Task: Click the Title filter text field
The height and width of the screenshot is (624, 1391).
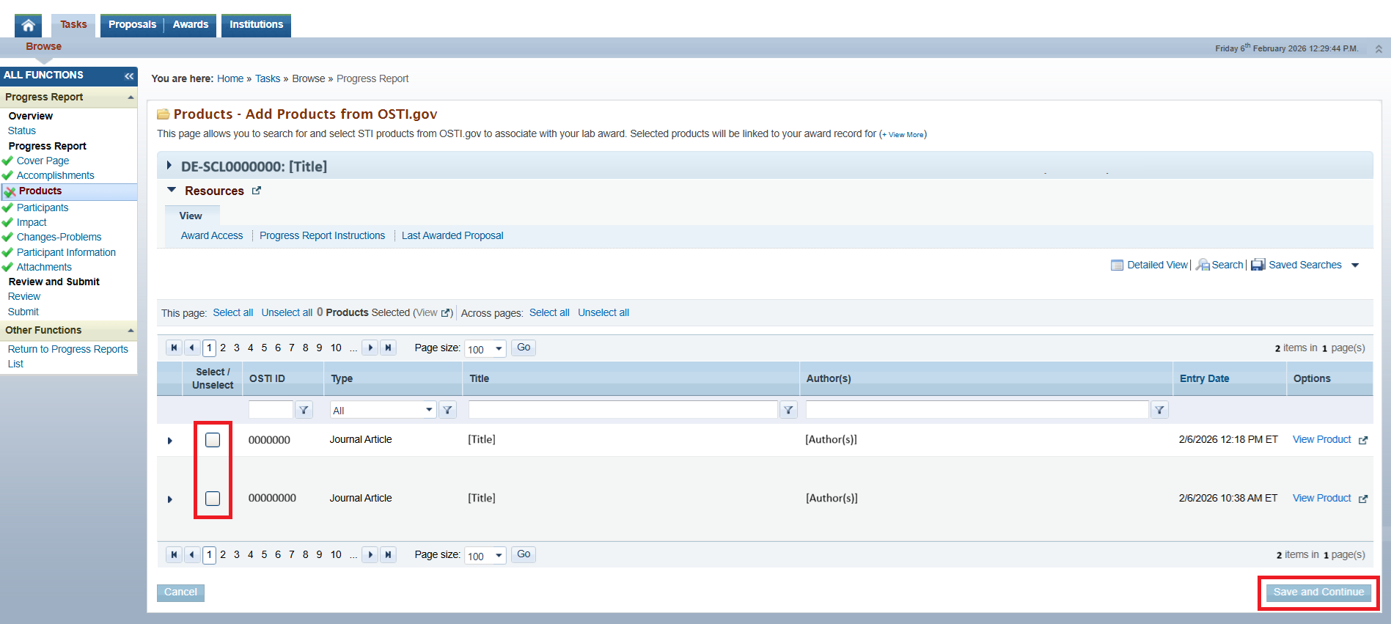Action: click(622, 410)
